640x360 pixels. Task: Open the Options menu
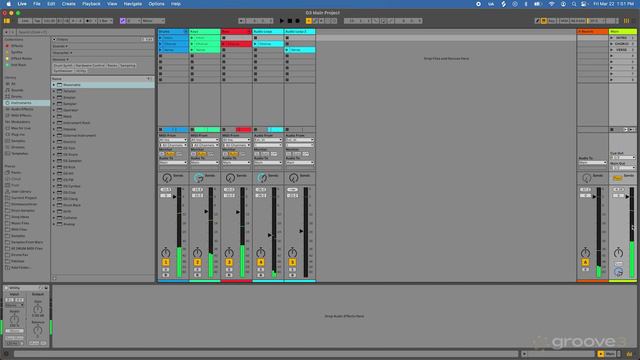[156, 4]
